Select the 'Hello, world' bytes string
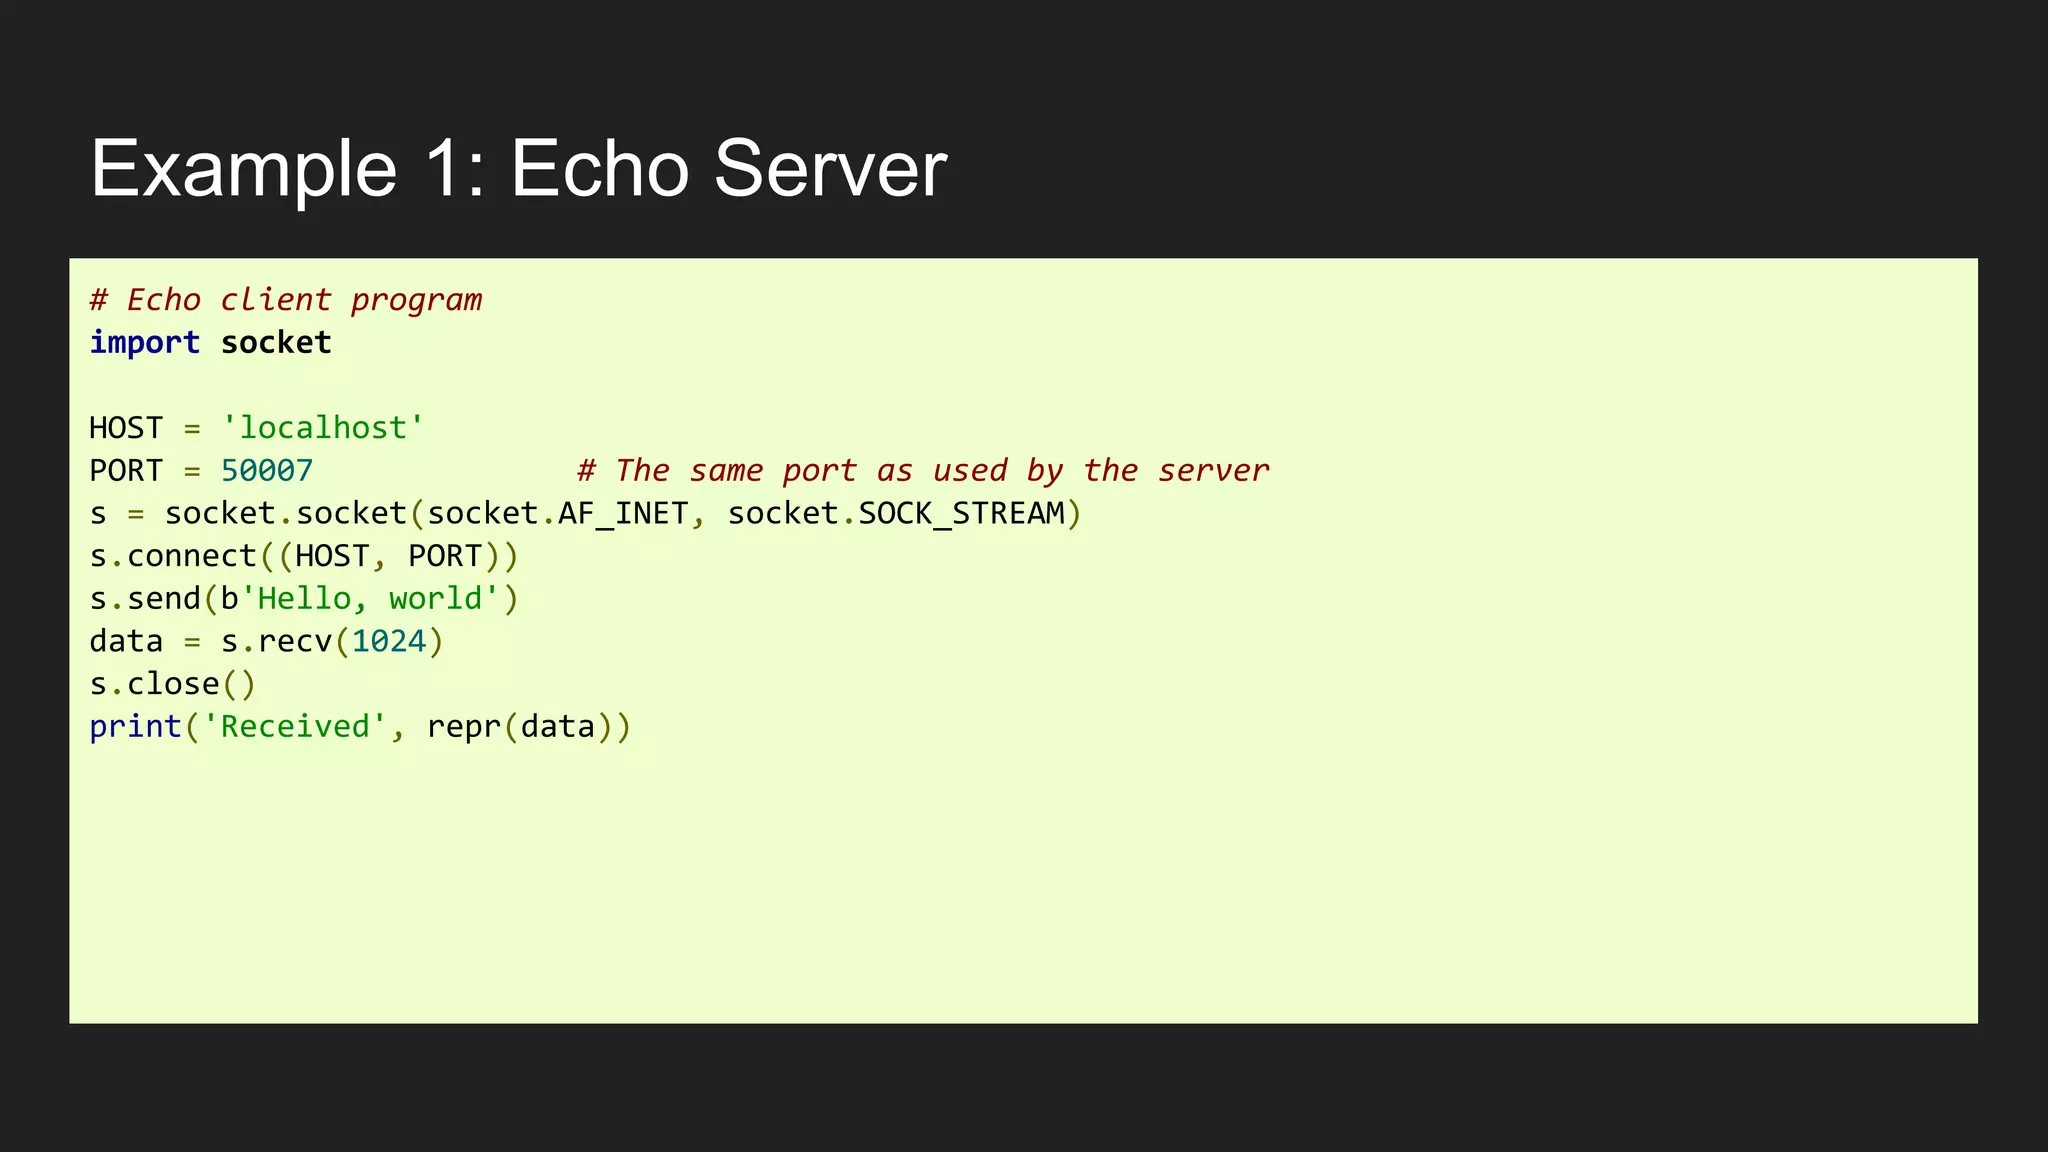 [369, 599]
